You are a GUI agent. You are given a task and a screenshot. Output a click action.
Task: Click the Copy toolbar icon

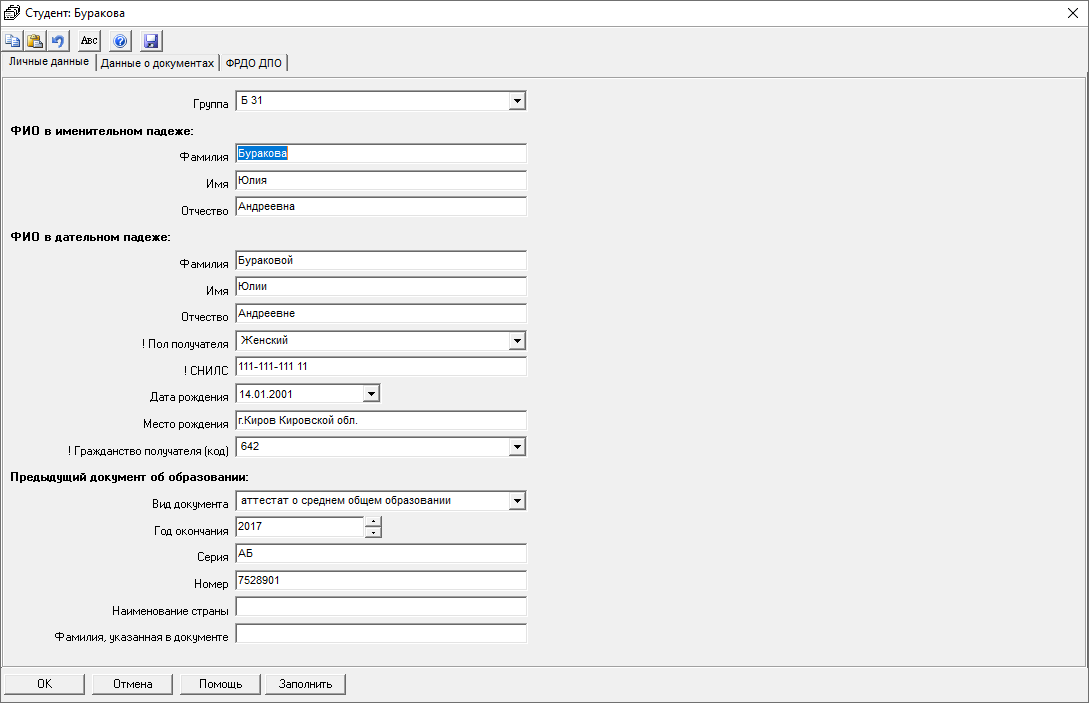(13, 41)
